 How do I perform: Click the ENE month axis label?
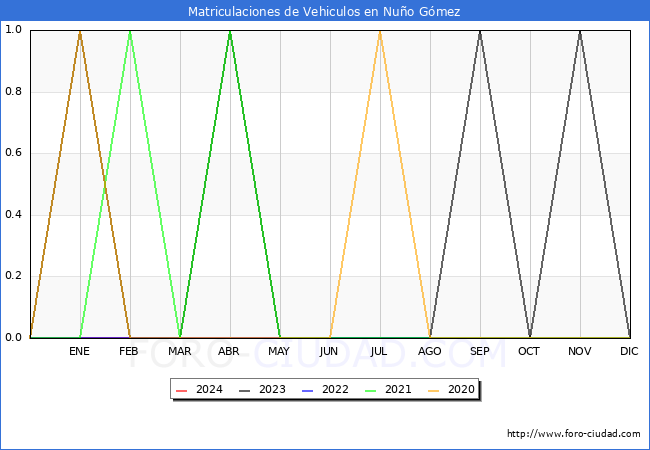pyautogui.click(x=79, y=351)
